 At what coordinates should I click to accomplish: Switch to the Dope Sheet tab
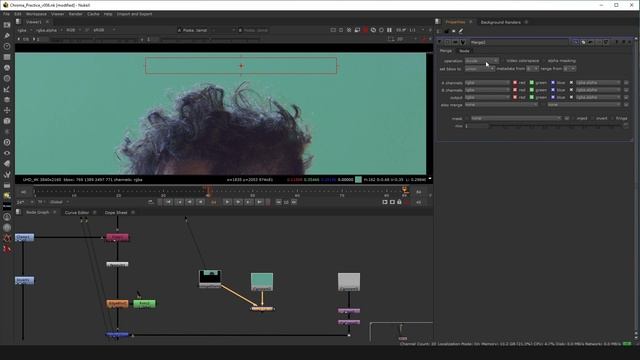click(116, 213)
